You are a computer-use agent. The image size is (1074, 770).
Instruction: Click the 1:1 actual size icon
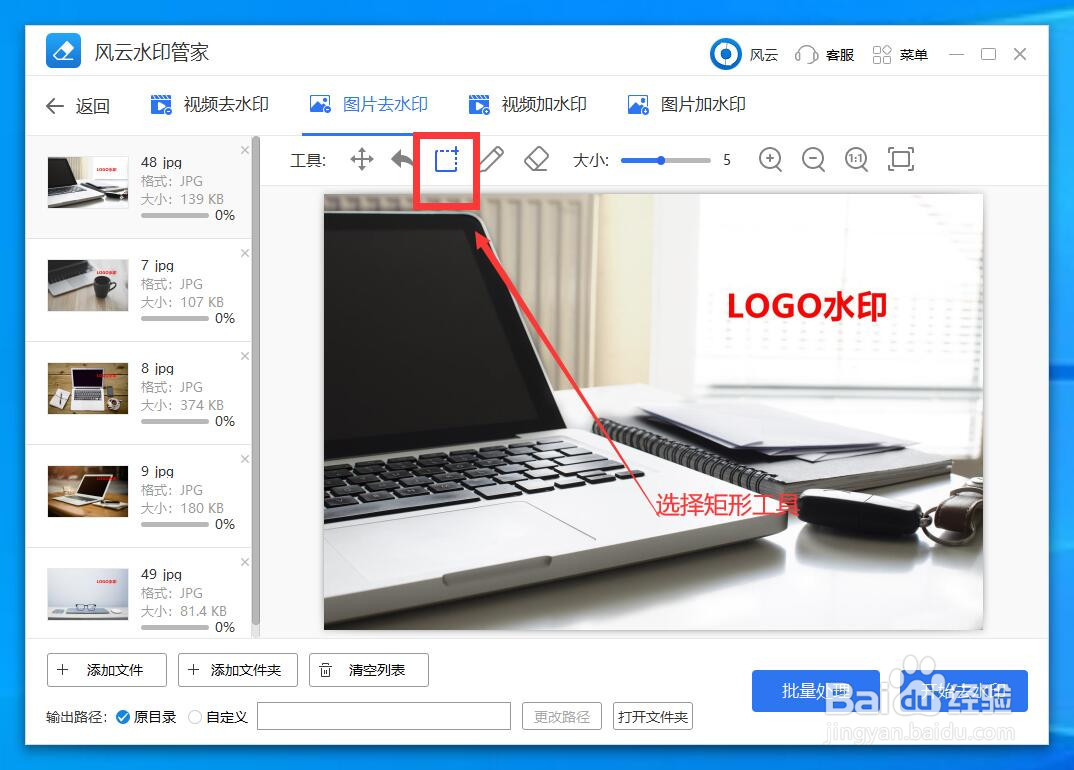pos(856,159)
